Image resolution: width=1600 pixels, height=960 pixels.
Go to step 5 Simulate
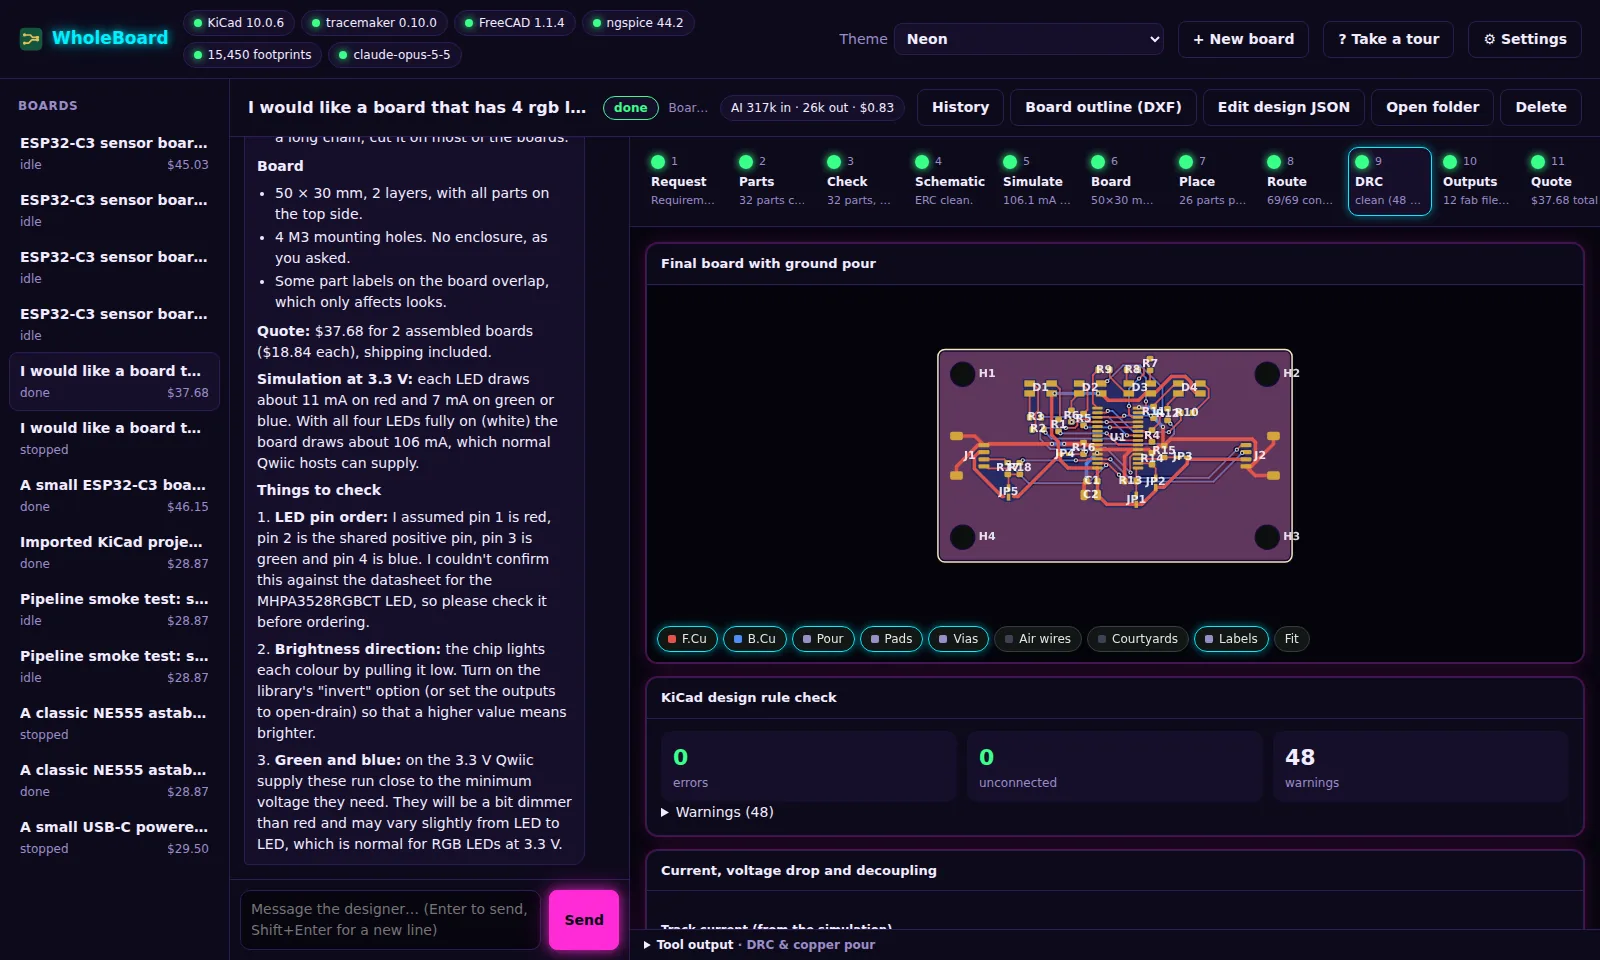(x=1037, y=180)
